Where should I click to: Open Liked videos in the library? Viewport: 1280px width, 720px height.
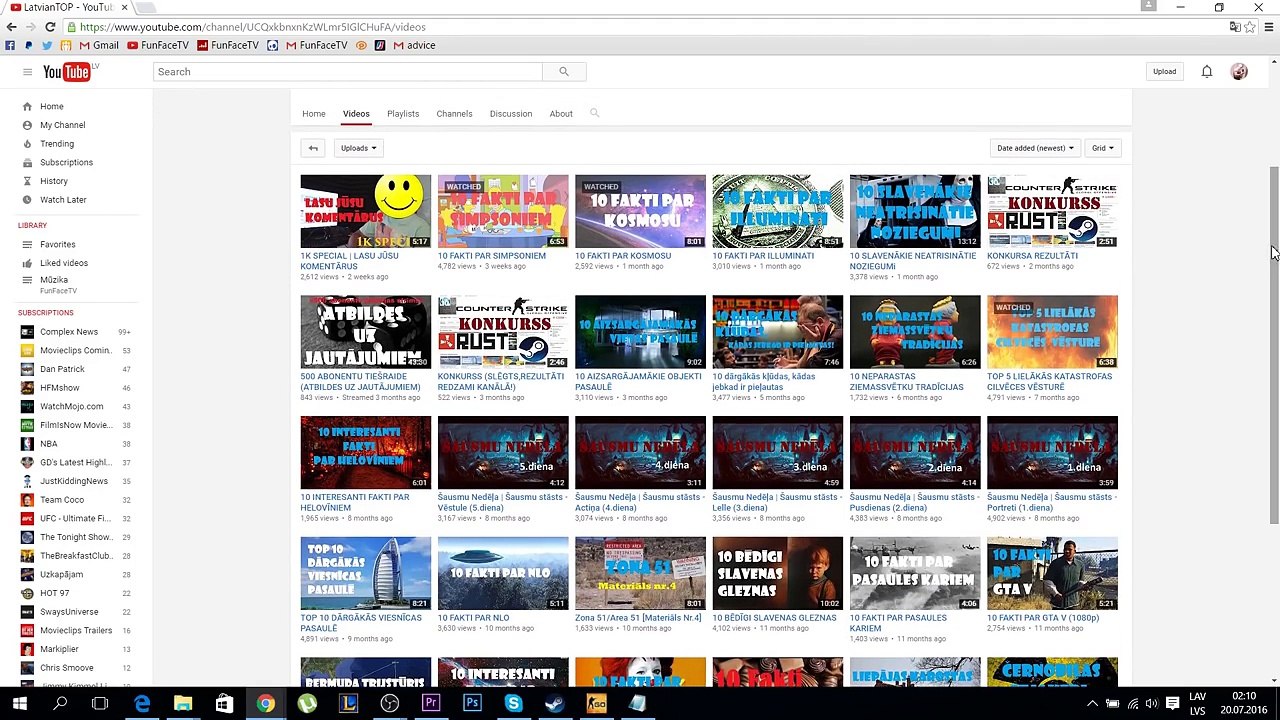point(64,263)
